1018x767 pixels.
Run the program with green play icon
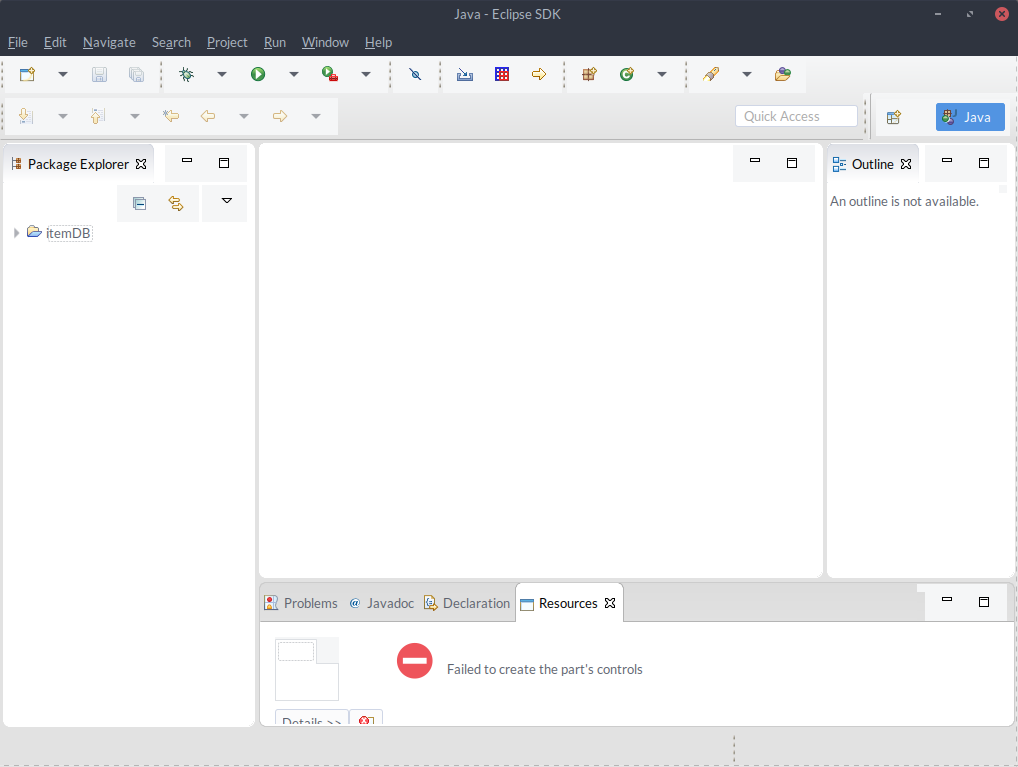tap(258, 75)
